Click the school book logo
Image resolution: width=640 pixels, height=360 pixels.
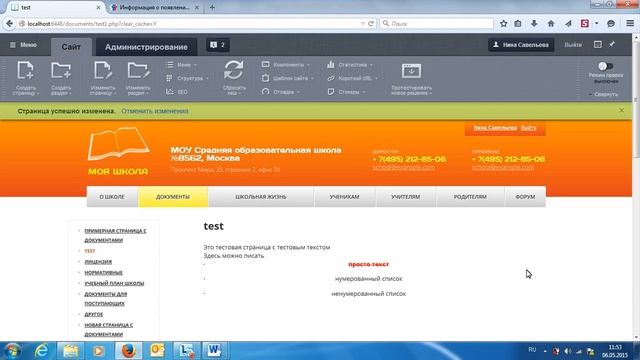[118, 143]
